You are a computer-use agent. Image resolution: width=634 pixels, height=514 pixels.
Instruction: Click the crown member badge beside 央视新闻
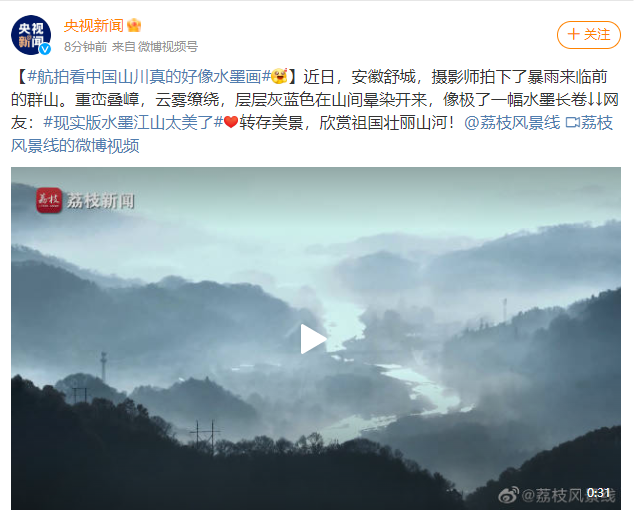click(134, 25)
